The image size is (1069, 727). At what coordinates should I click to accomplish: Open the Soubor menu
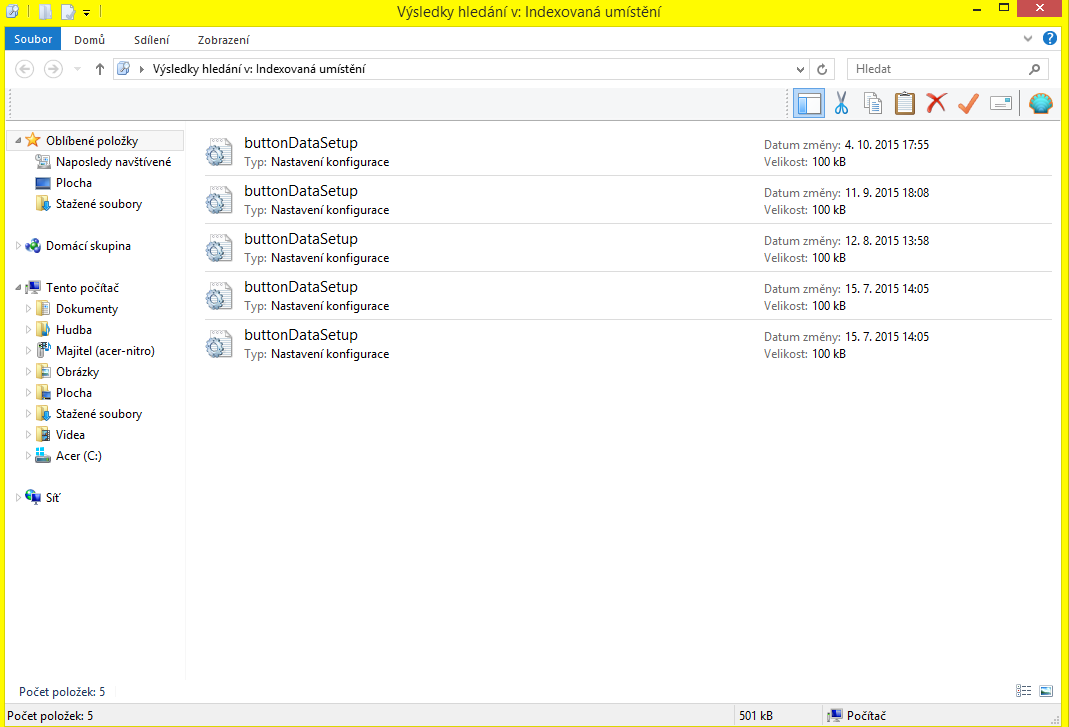(x=33, y=40)
